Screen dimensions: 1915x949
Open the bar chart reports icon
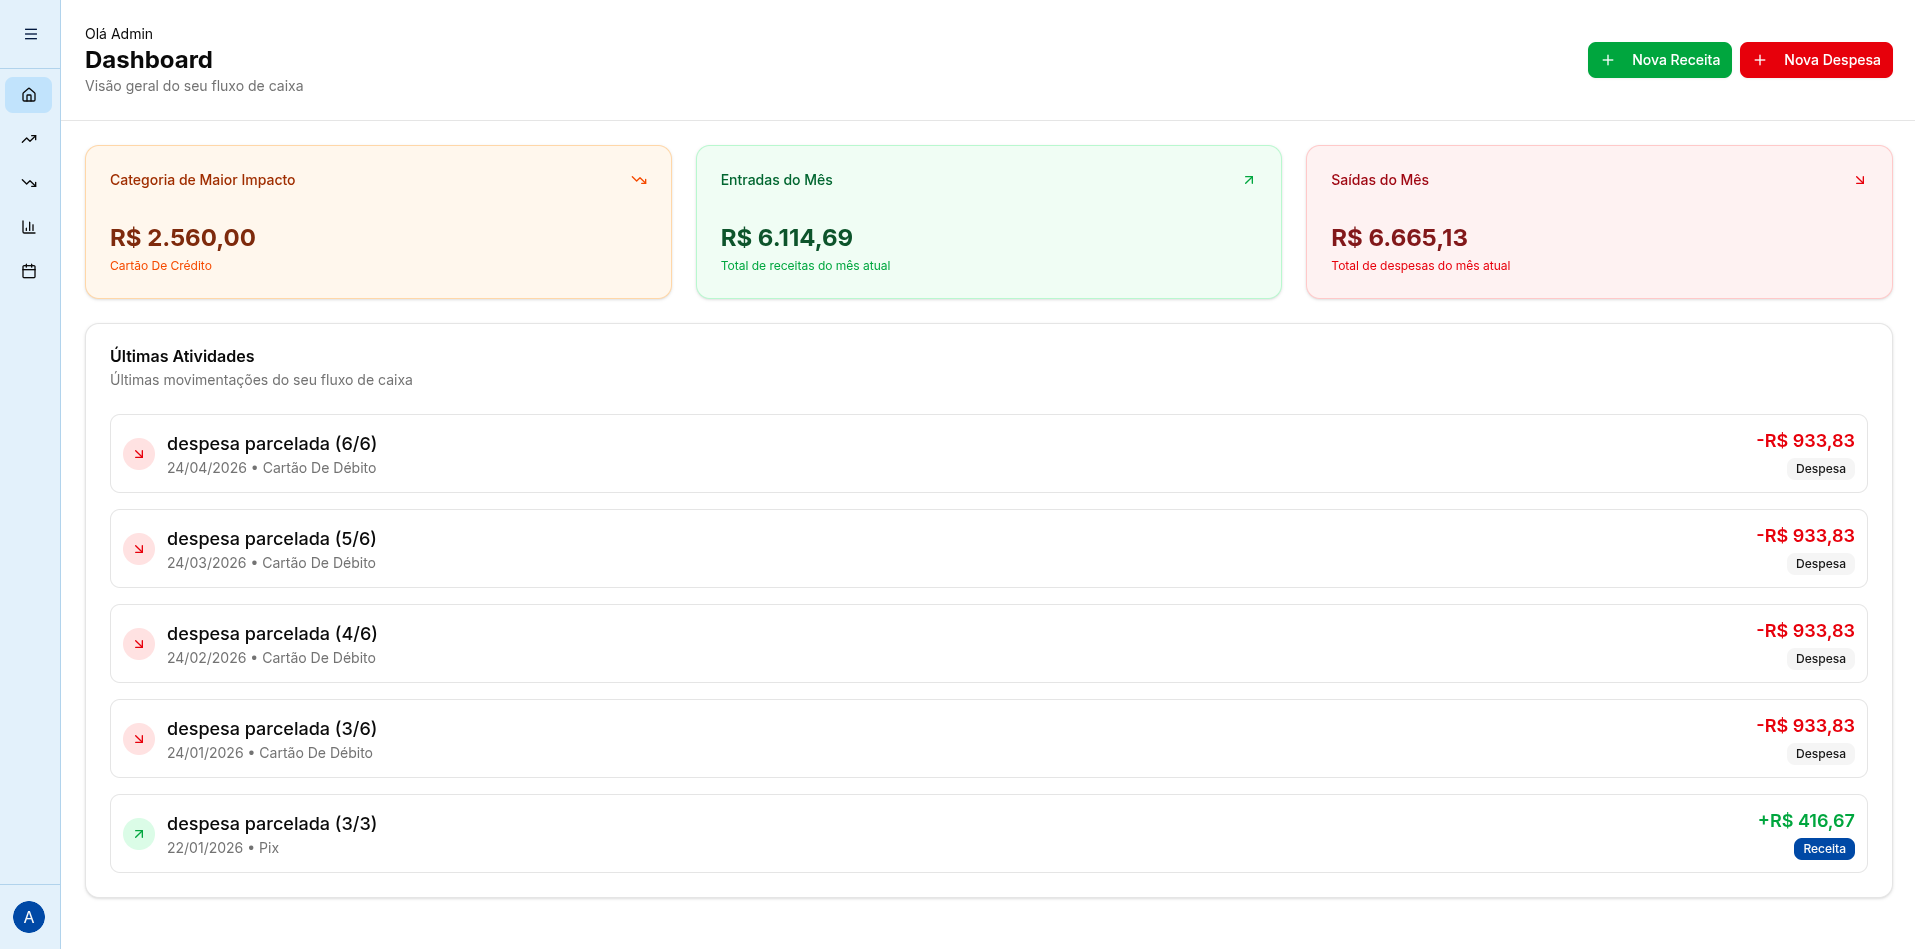pos(29,227)
